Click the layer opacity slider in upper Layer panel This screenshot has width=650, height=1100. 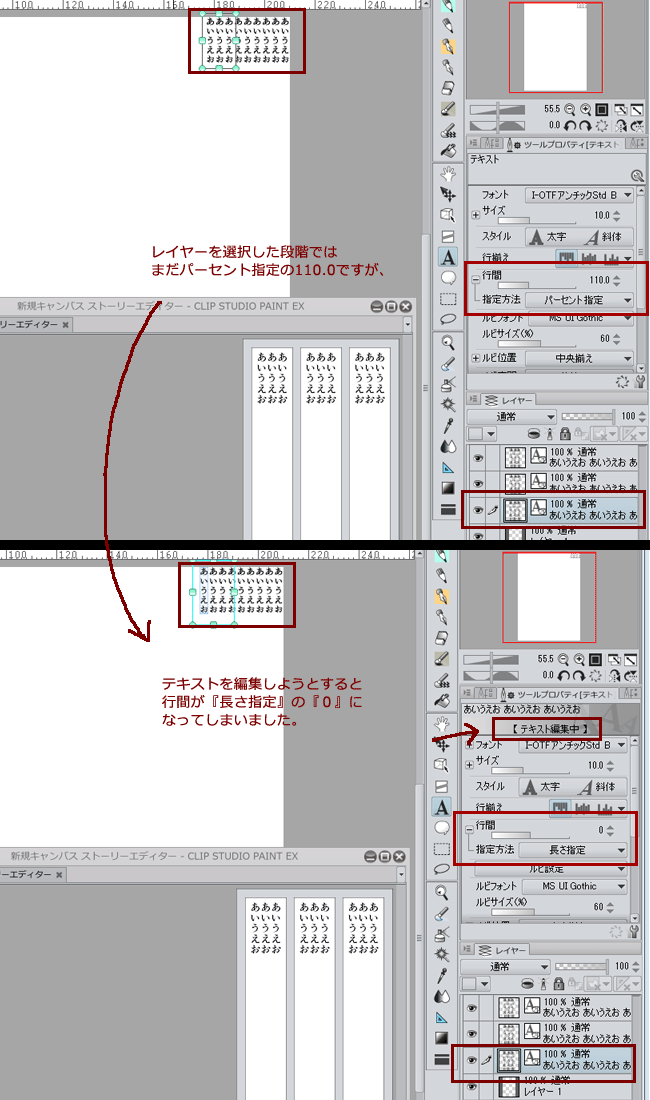coord(588,417)
